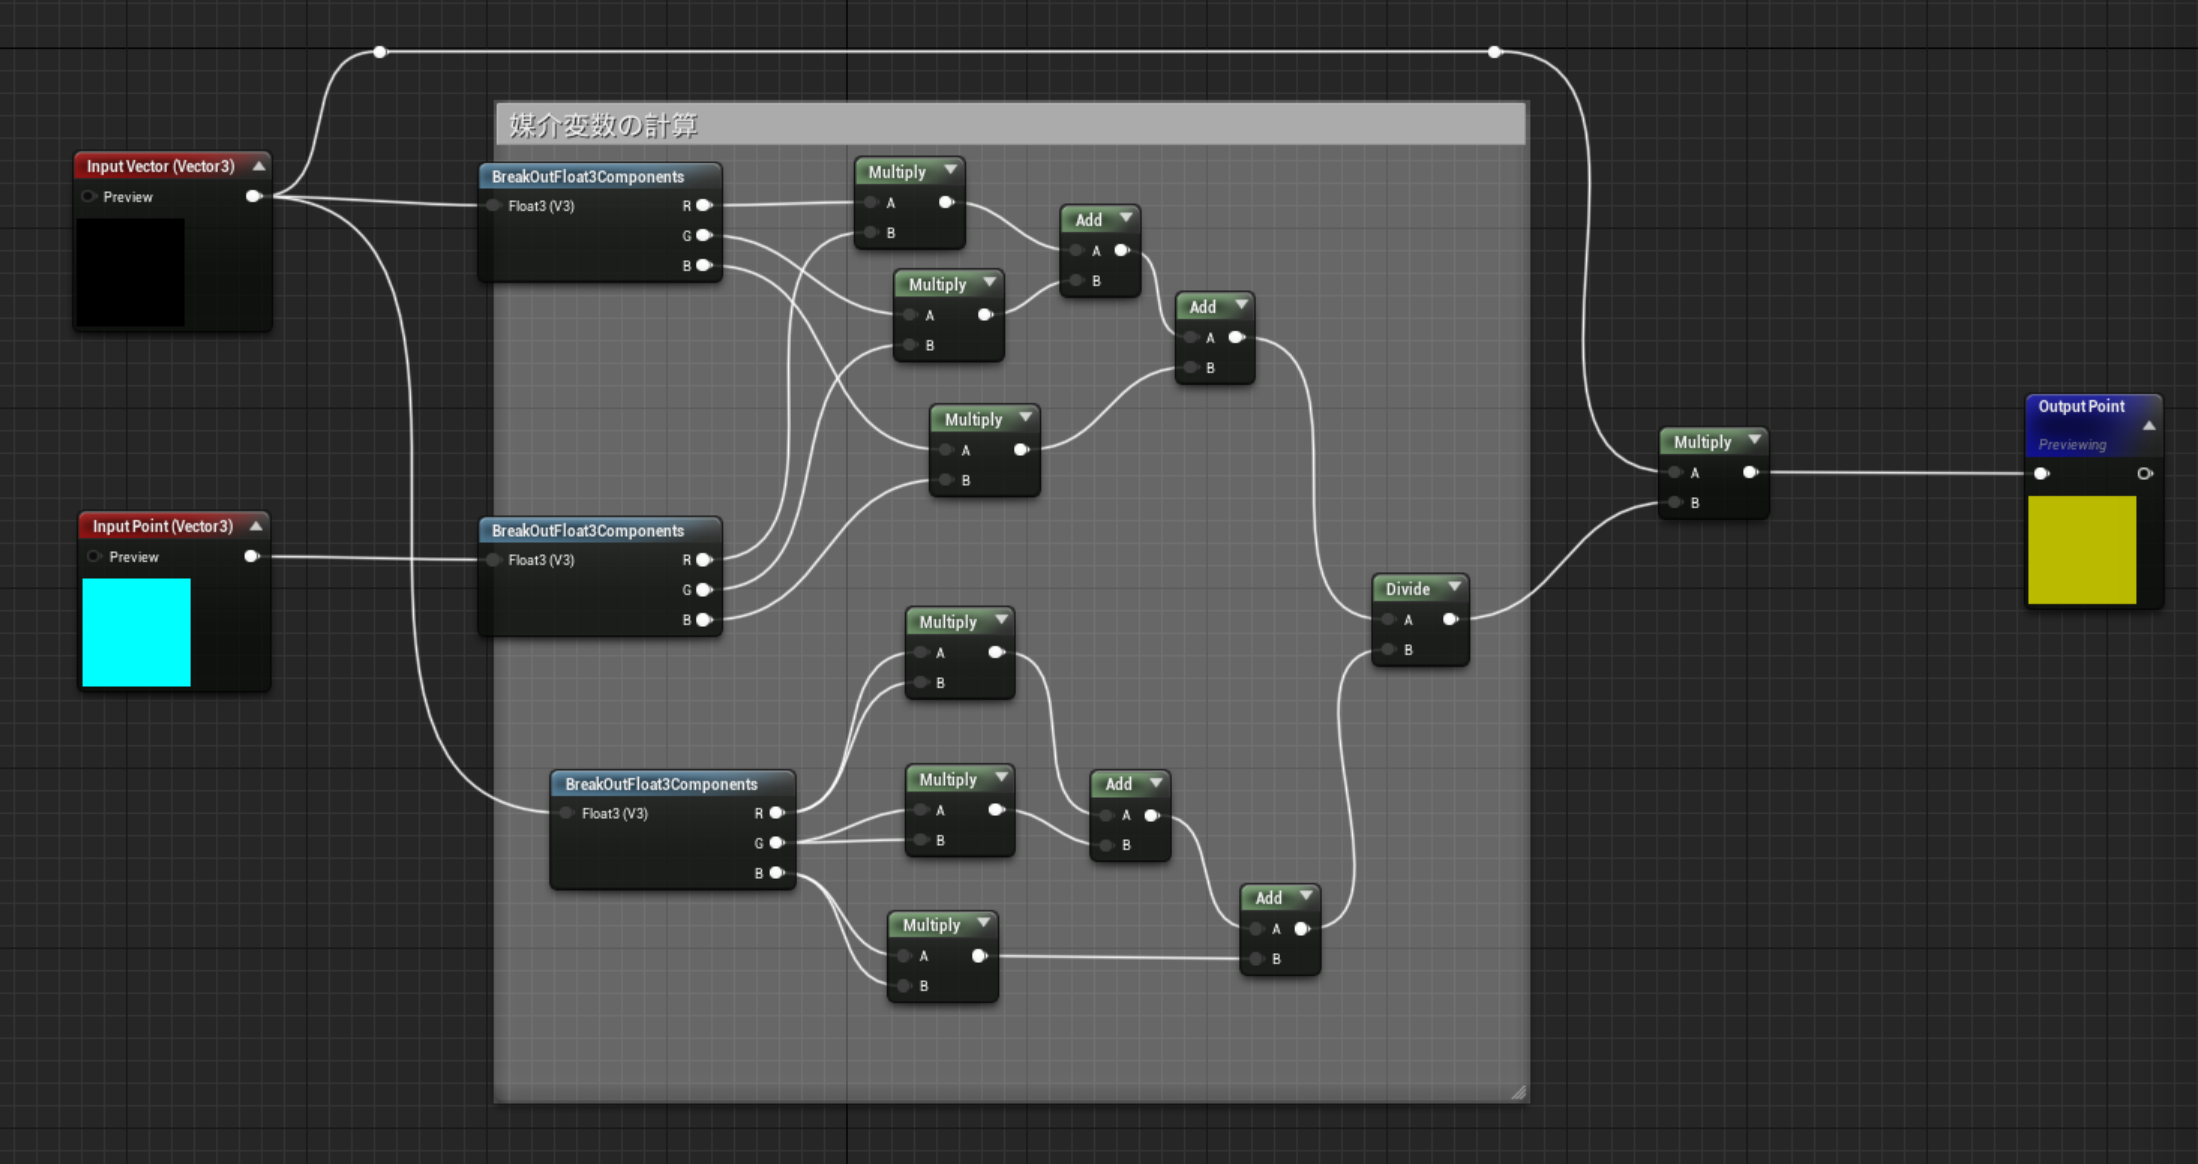Click the Divide node output pin
This screenshot has width=2198, height=1164.
[x=1450, y=620]
